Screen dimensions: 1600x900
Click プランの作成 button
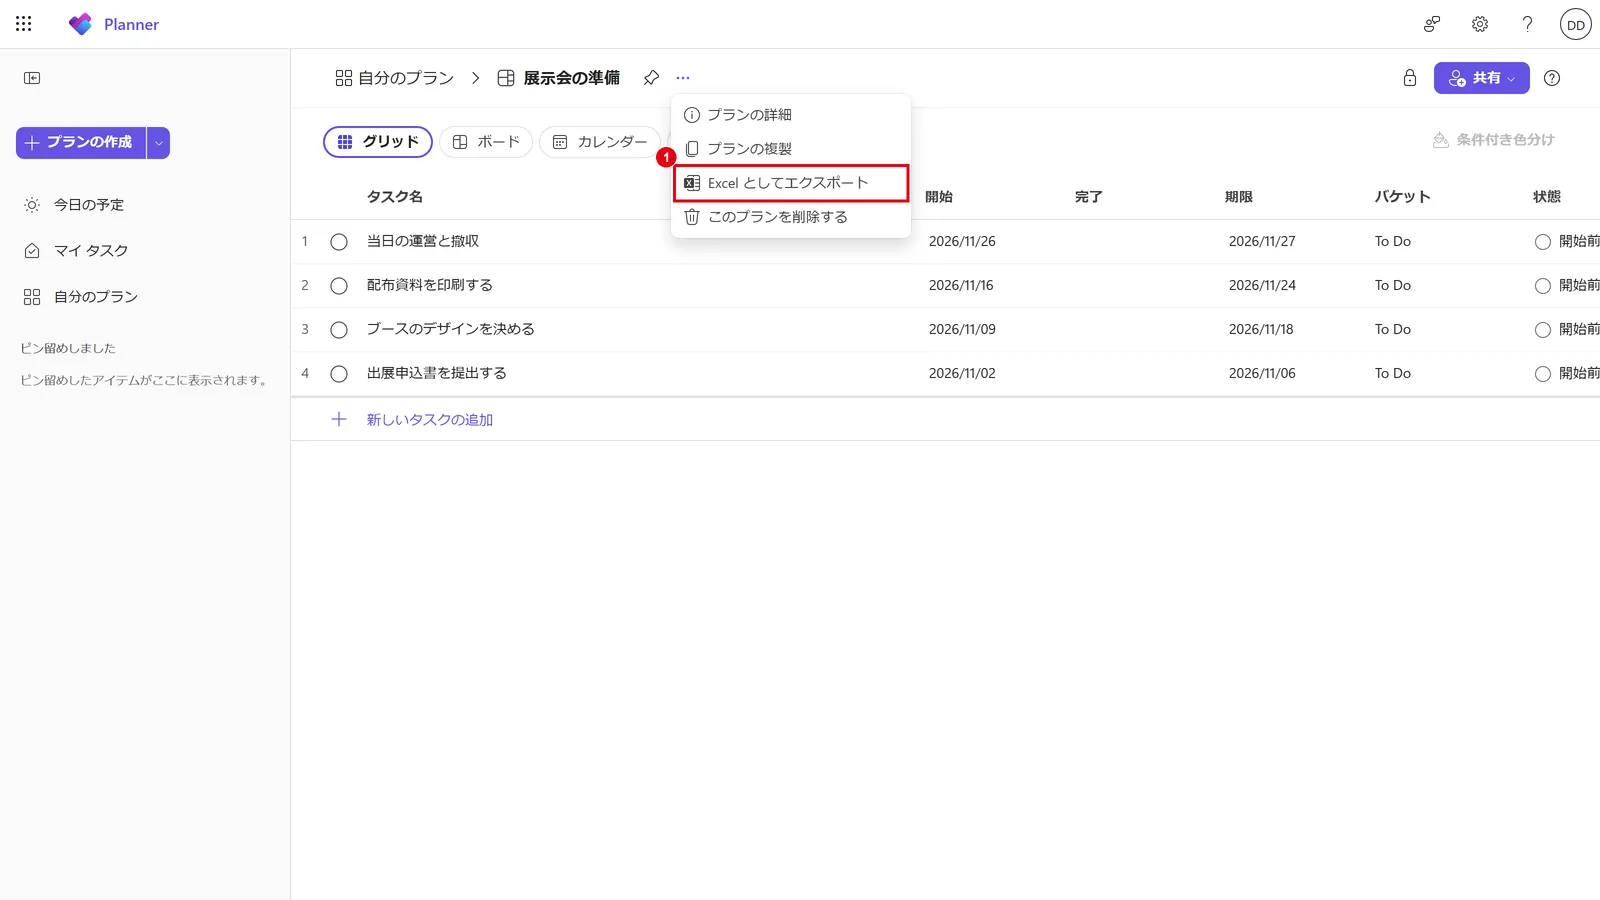(81, 143)
